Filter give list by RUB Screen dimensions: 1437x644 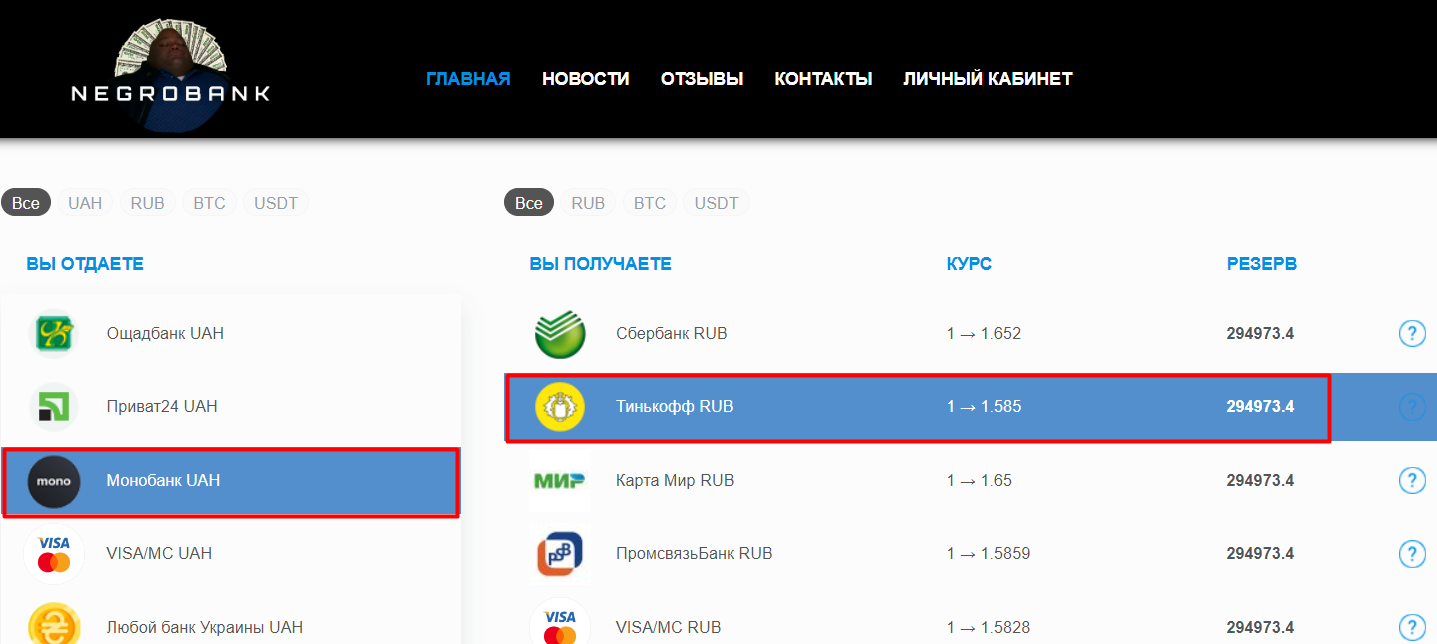click(x=147, y=203)
